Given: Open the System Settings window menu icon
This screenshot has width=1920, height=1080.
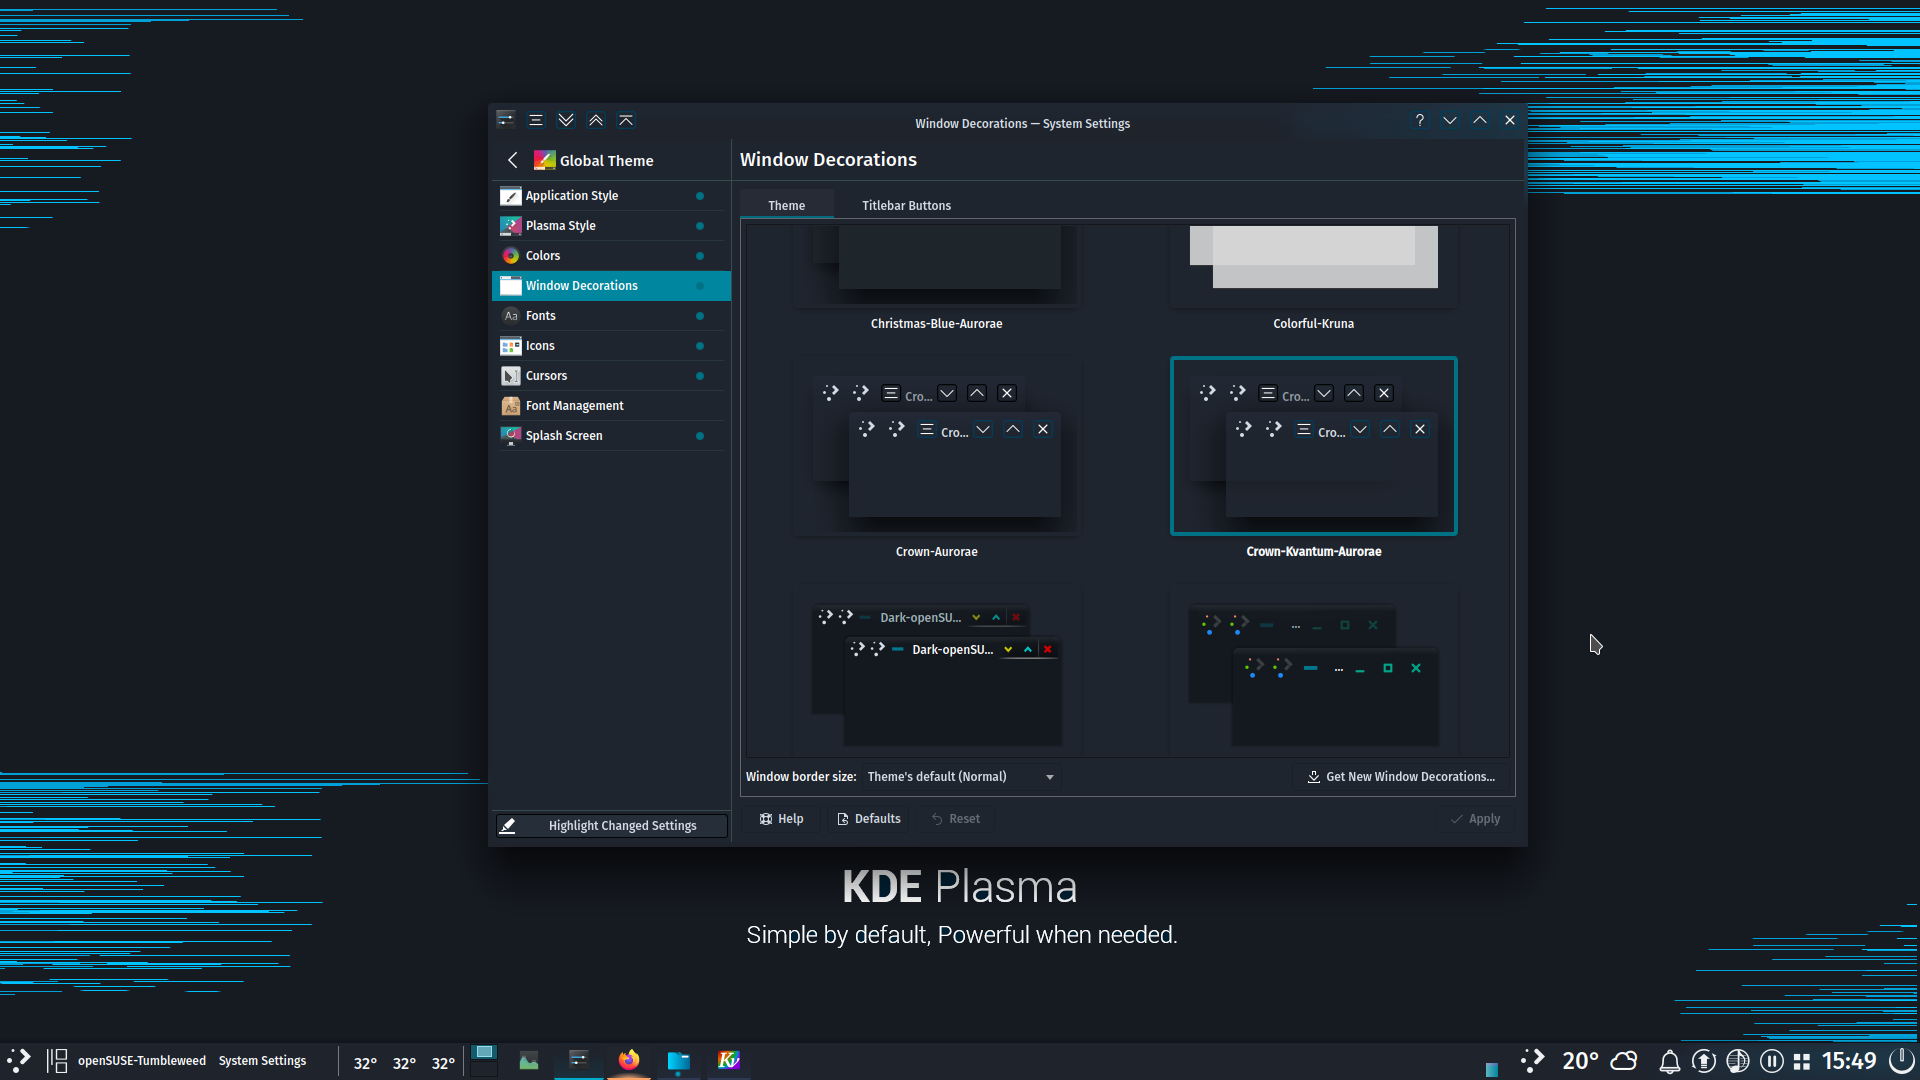Looking at the screenshot, I should (x=506, y=120).
